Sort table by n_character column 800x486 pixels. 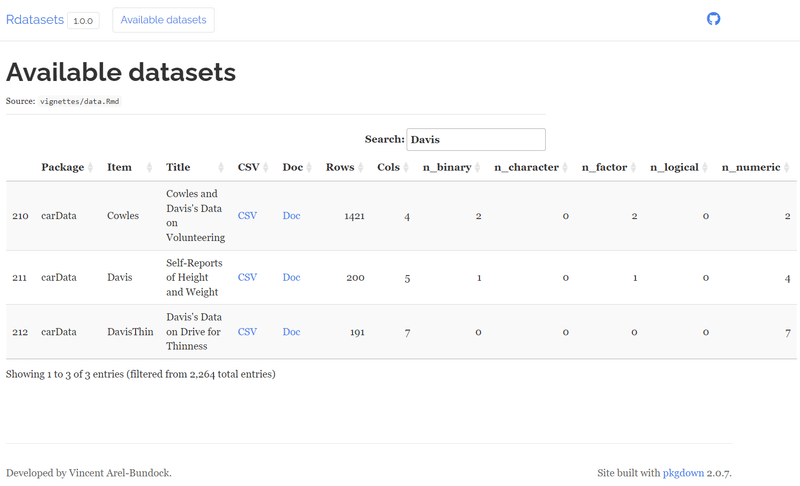[526, 167]
